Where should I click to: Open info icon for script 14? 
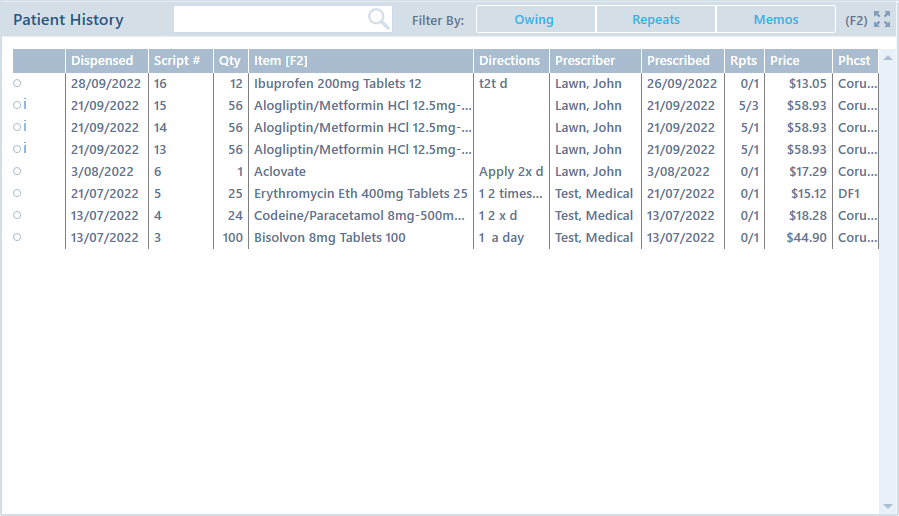(25, 128)
